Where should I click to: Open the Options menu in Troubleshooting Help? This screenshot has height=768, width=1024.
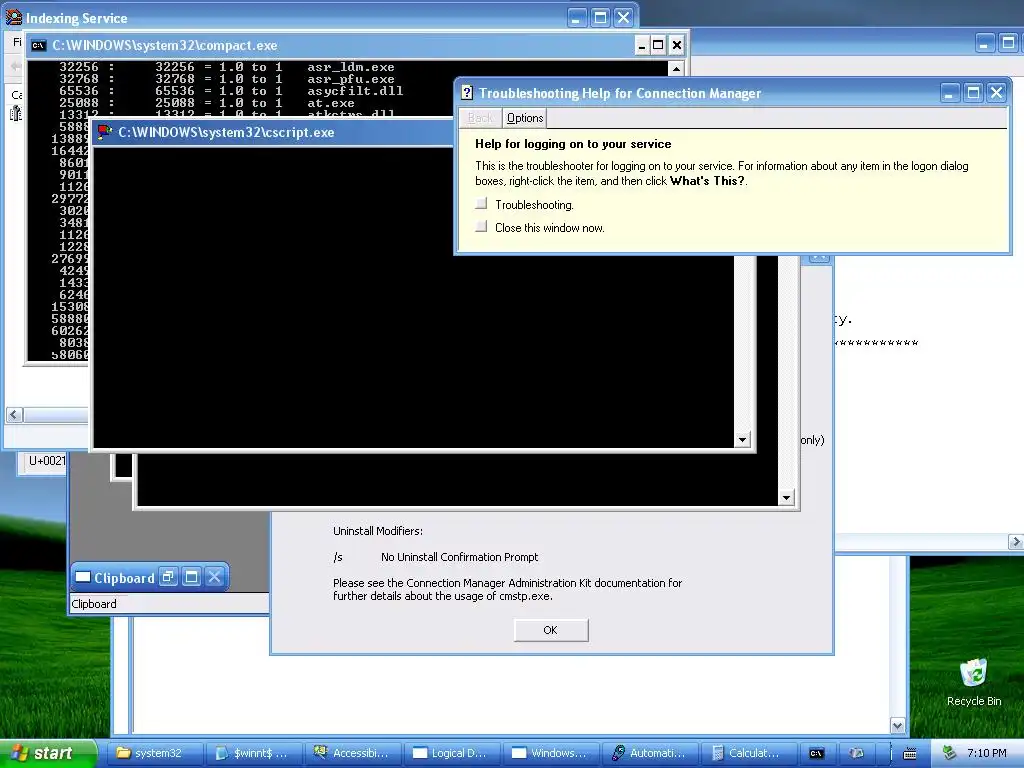click(525, 118)
